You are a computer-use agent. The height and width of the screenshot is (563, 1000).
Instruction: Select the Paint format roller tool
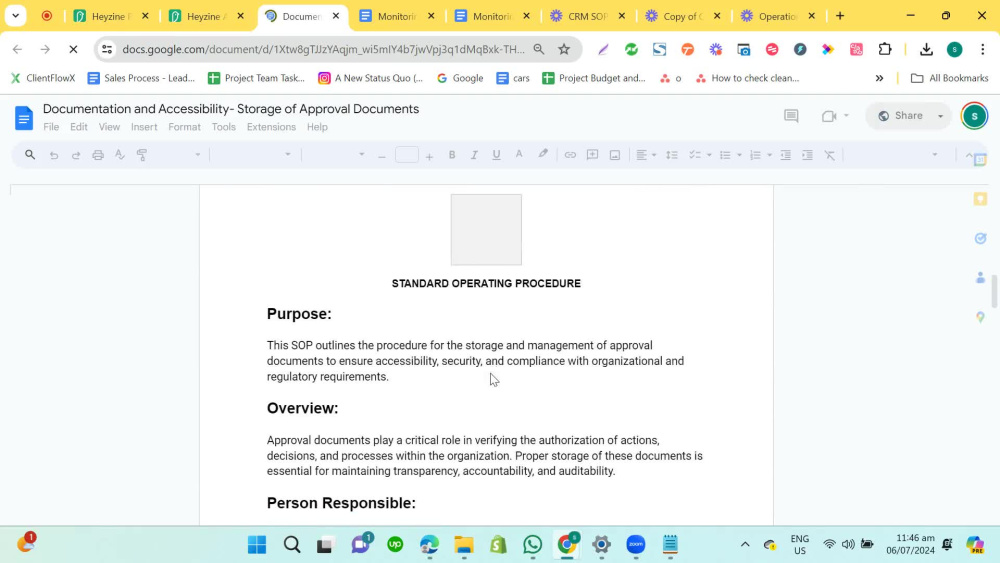point(142,155)
